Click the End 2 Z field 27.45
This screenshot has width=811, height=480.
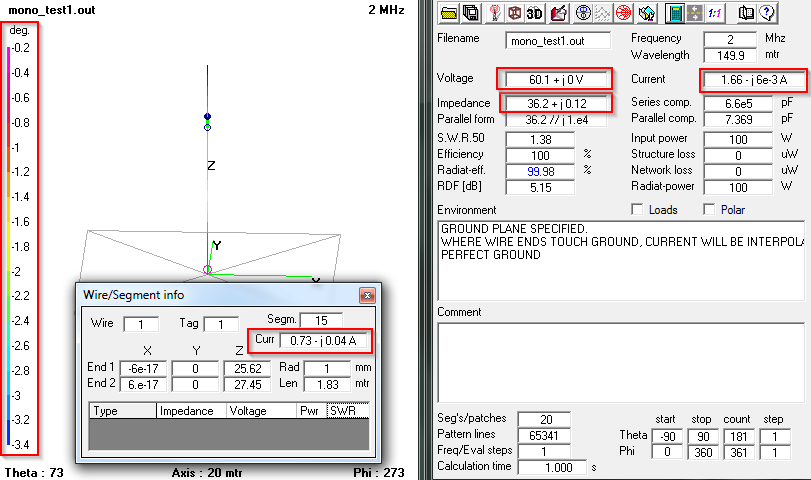247,384
